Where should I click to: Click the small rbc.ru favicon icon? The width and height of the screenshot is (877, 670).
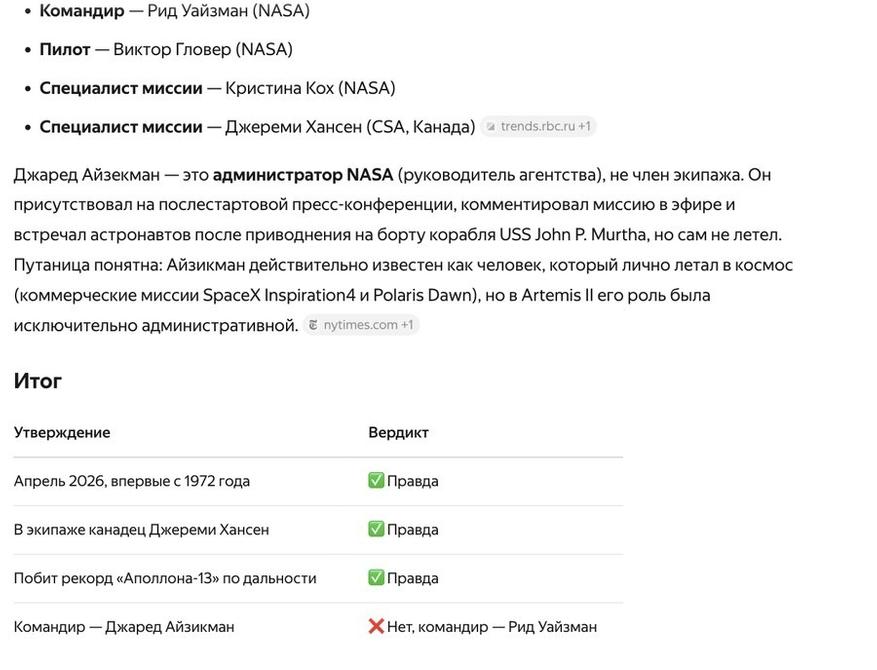tap(491, 127)
